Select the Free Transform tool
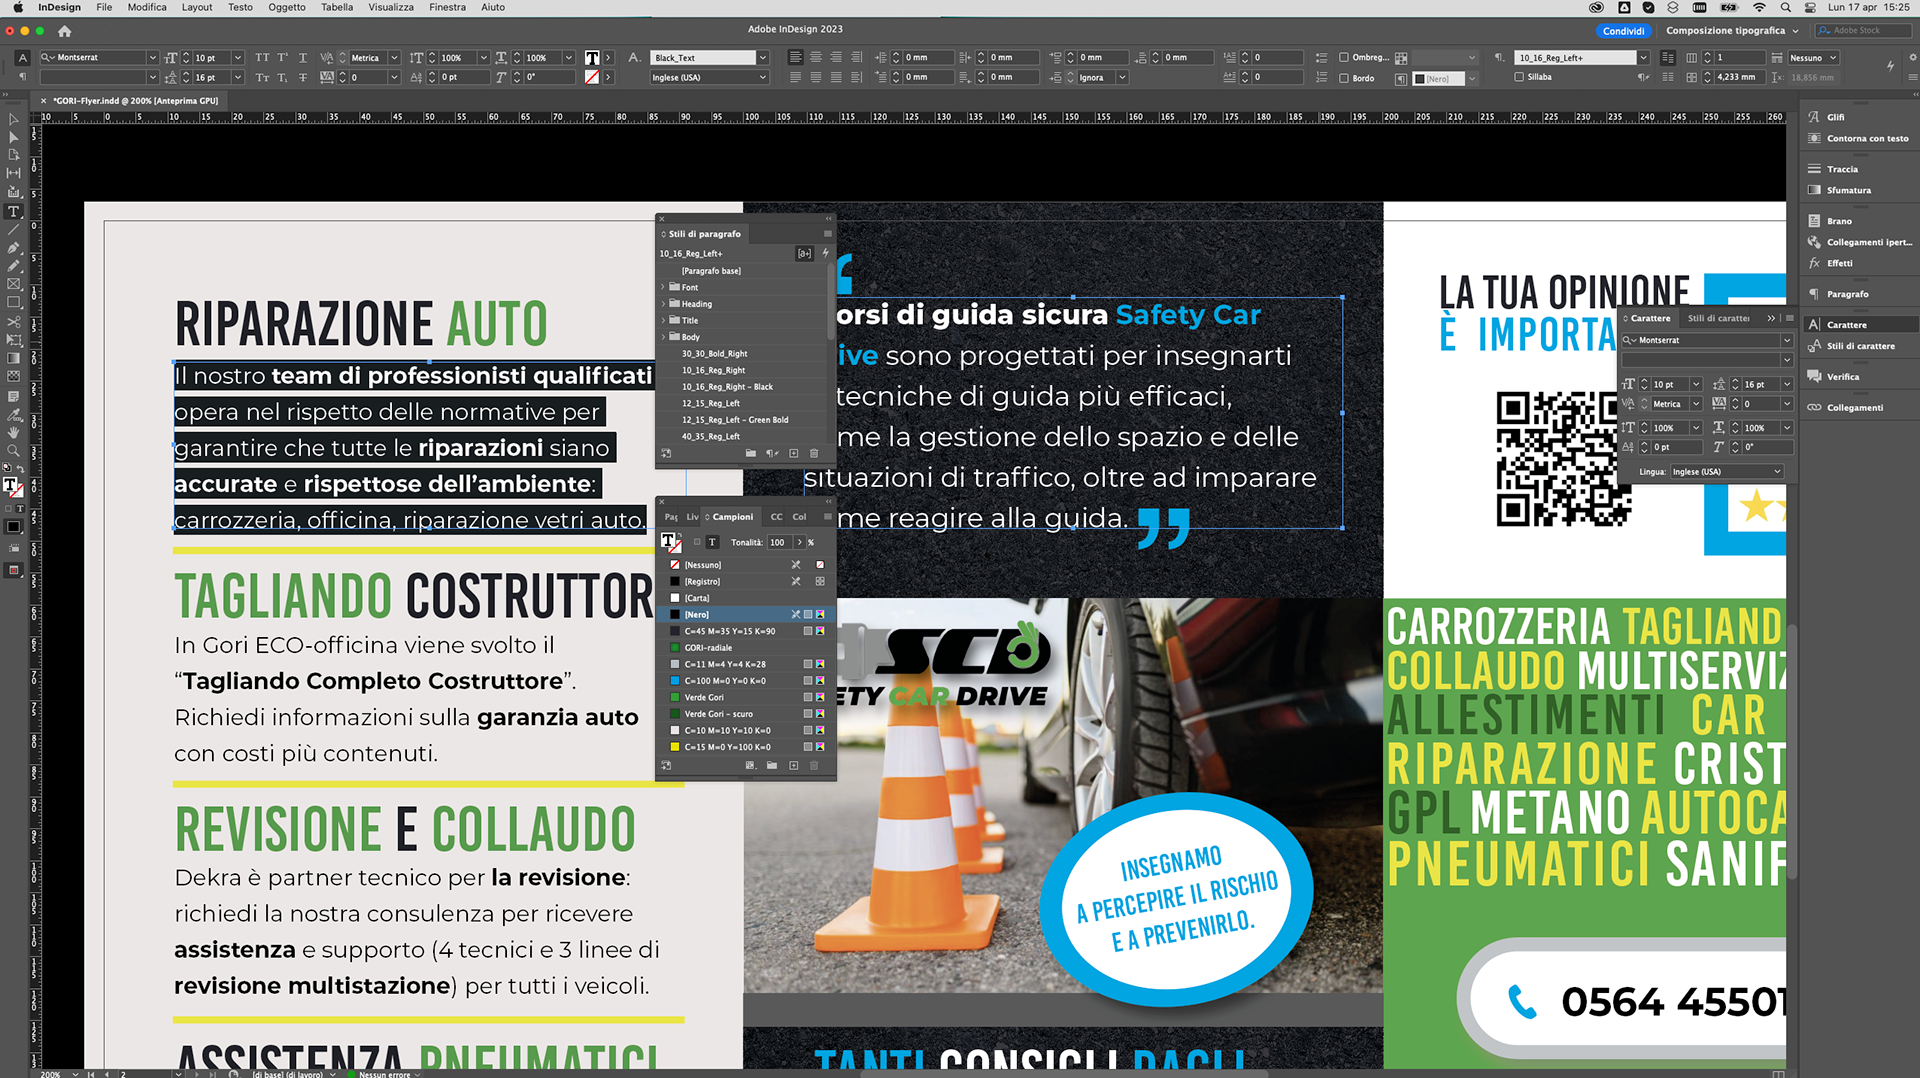The image size is (1920, 1078). tap(13, 340)
